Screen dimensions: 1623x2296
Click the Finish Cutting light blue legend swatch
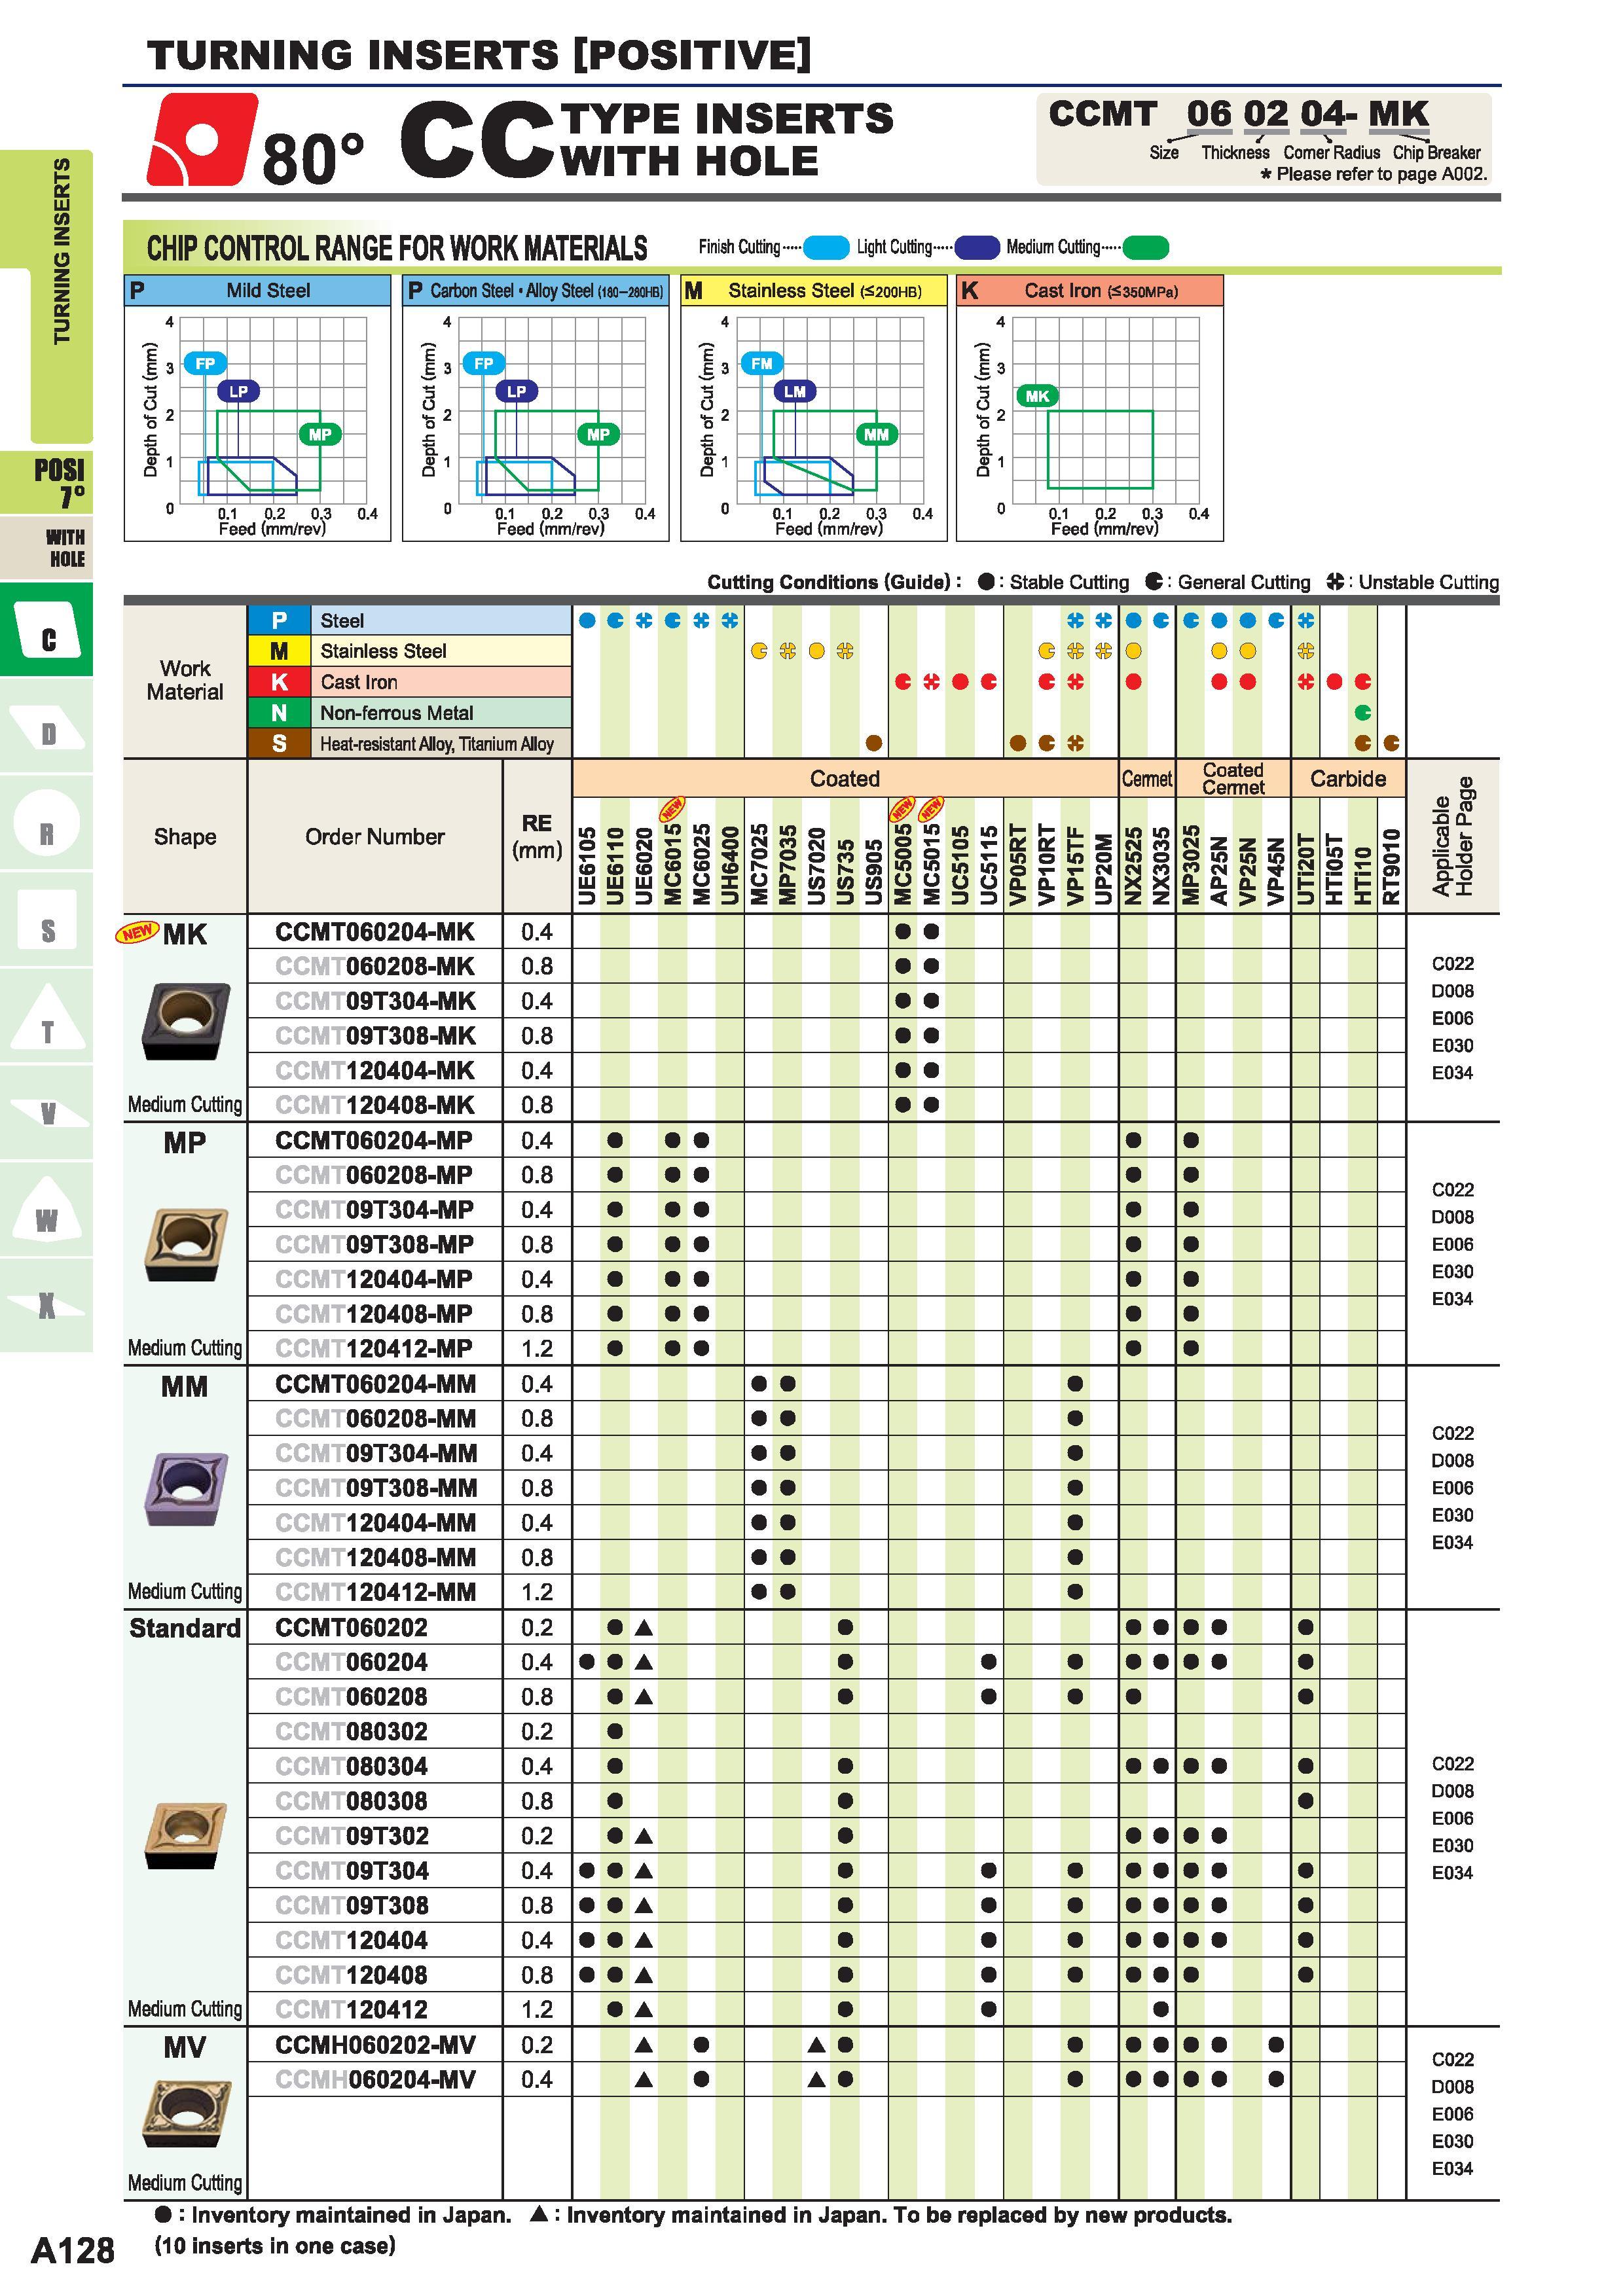tap(827, 247)
